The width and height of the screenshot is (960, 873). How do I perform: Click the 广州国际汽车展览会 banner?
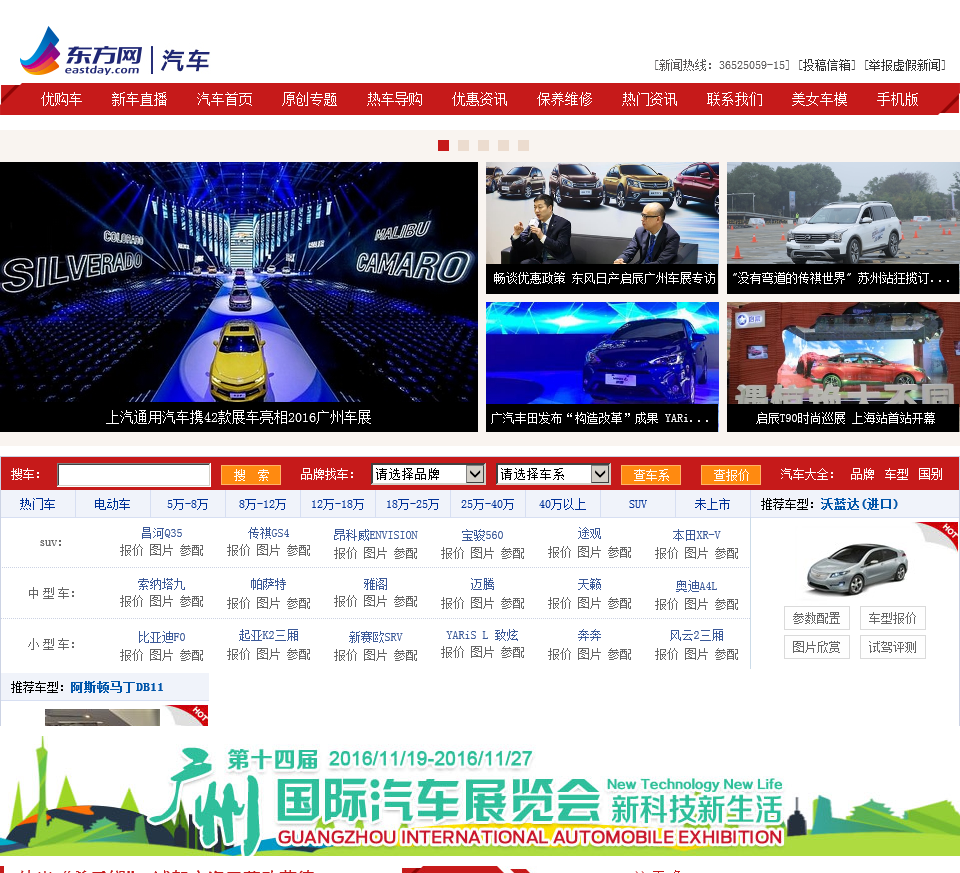coord(480,796)
